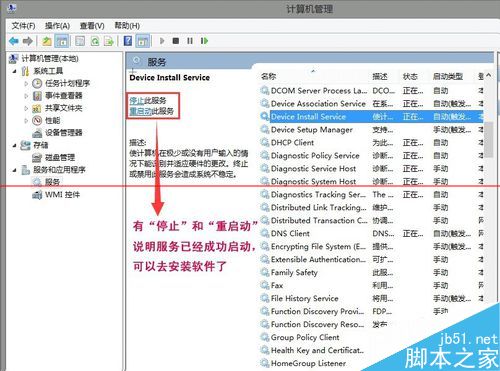
Task: Select DNS Client service row
Action: 372,233
